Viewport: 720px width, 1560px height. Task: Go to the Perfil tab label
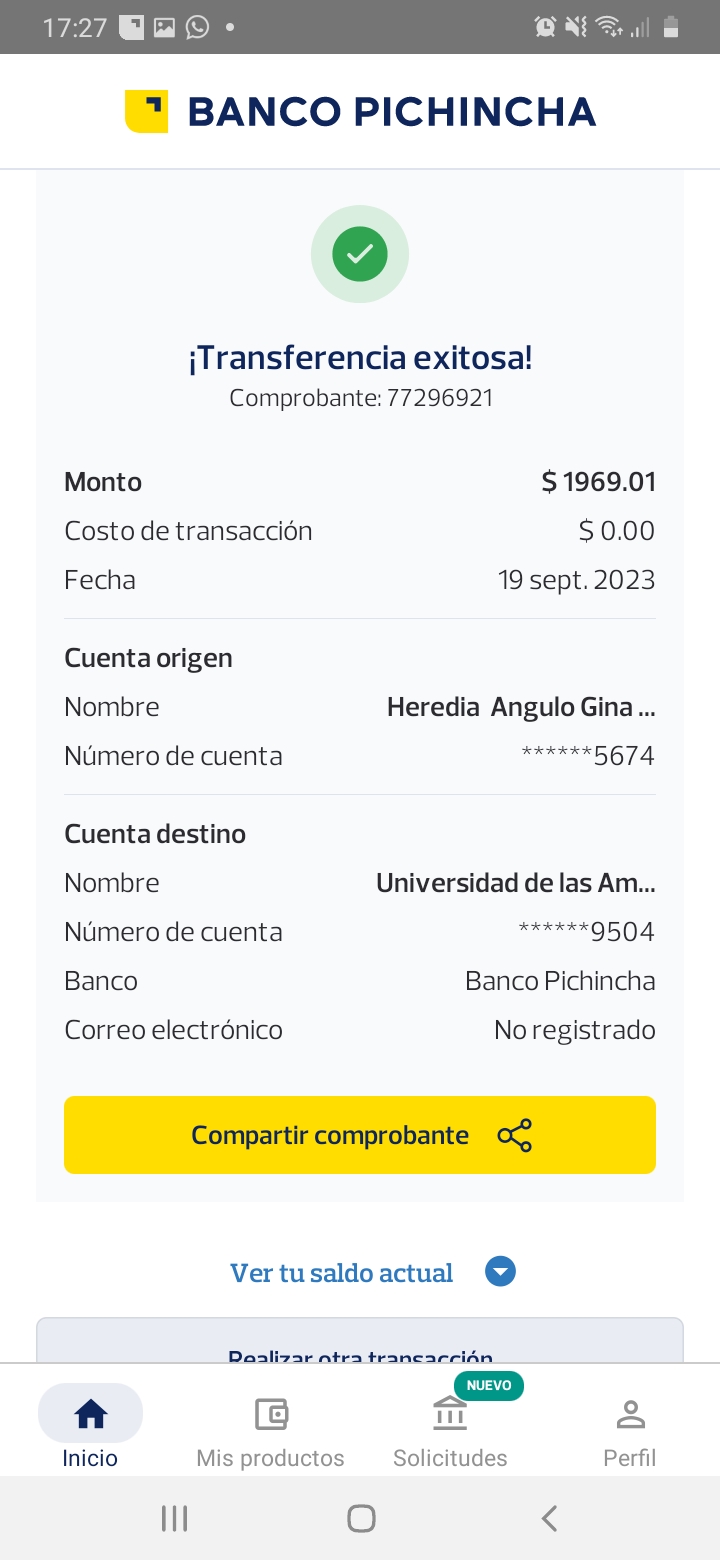point(630,1458)
